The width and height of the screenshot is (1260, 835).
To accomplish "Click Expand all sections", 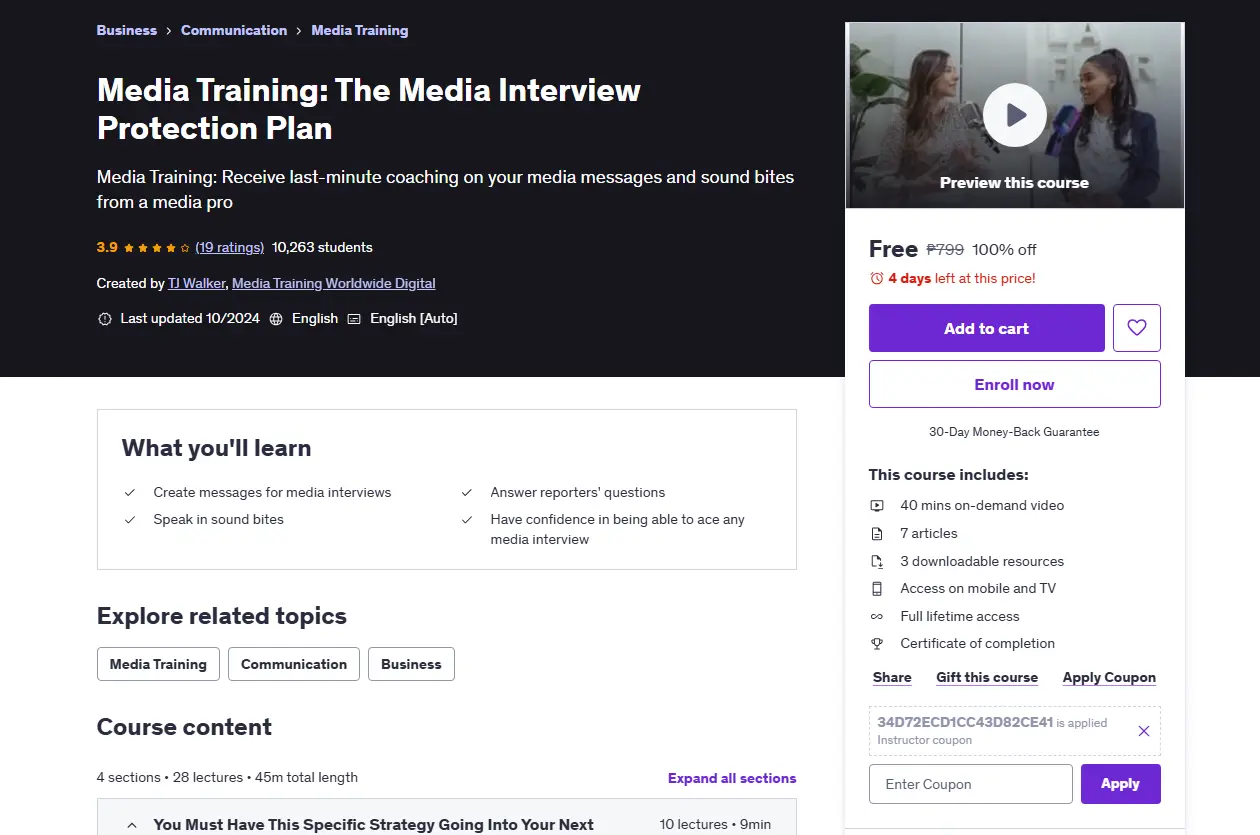I will (x=732, y=778).
